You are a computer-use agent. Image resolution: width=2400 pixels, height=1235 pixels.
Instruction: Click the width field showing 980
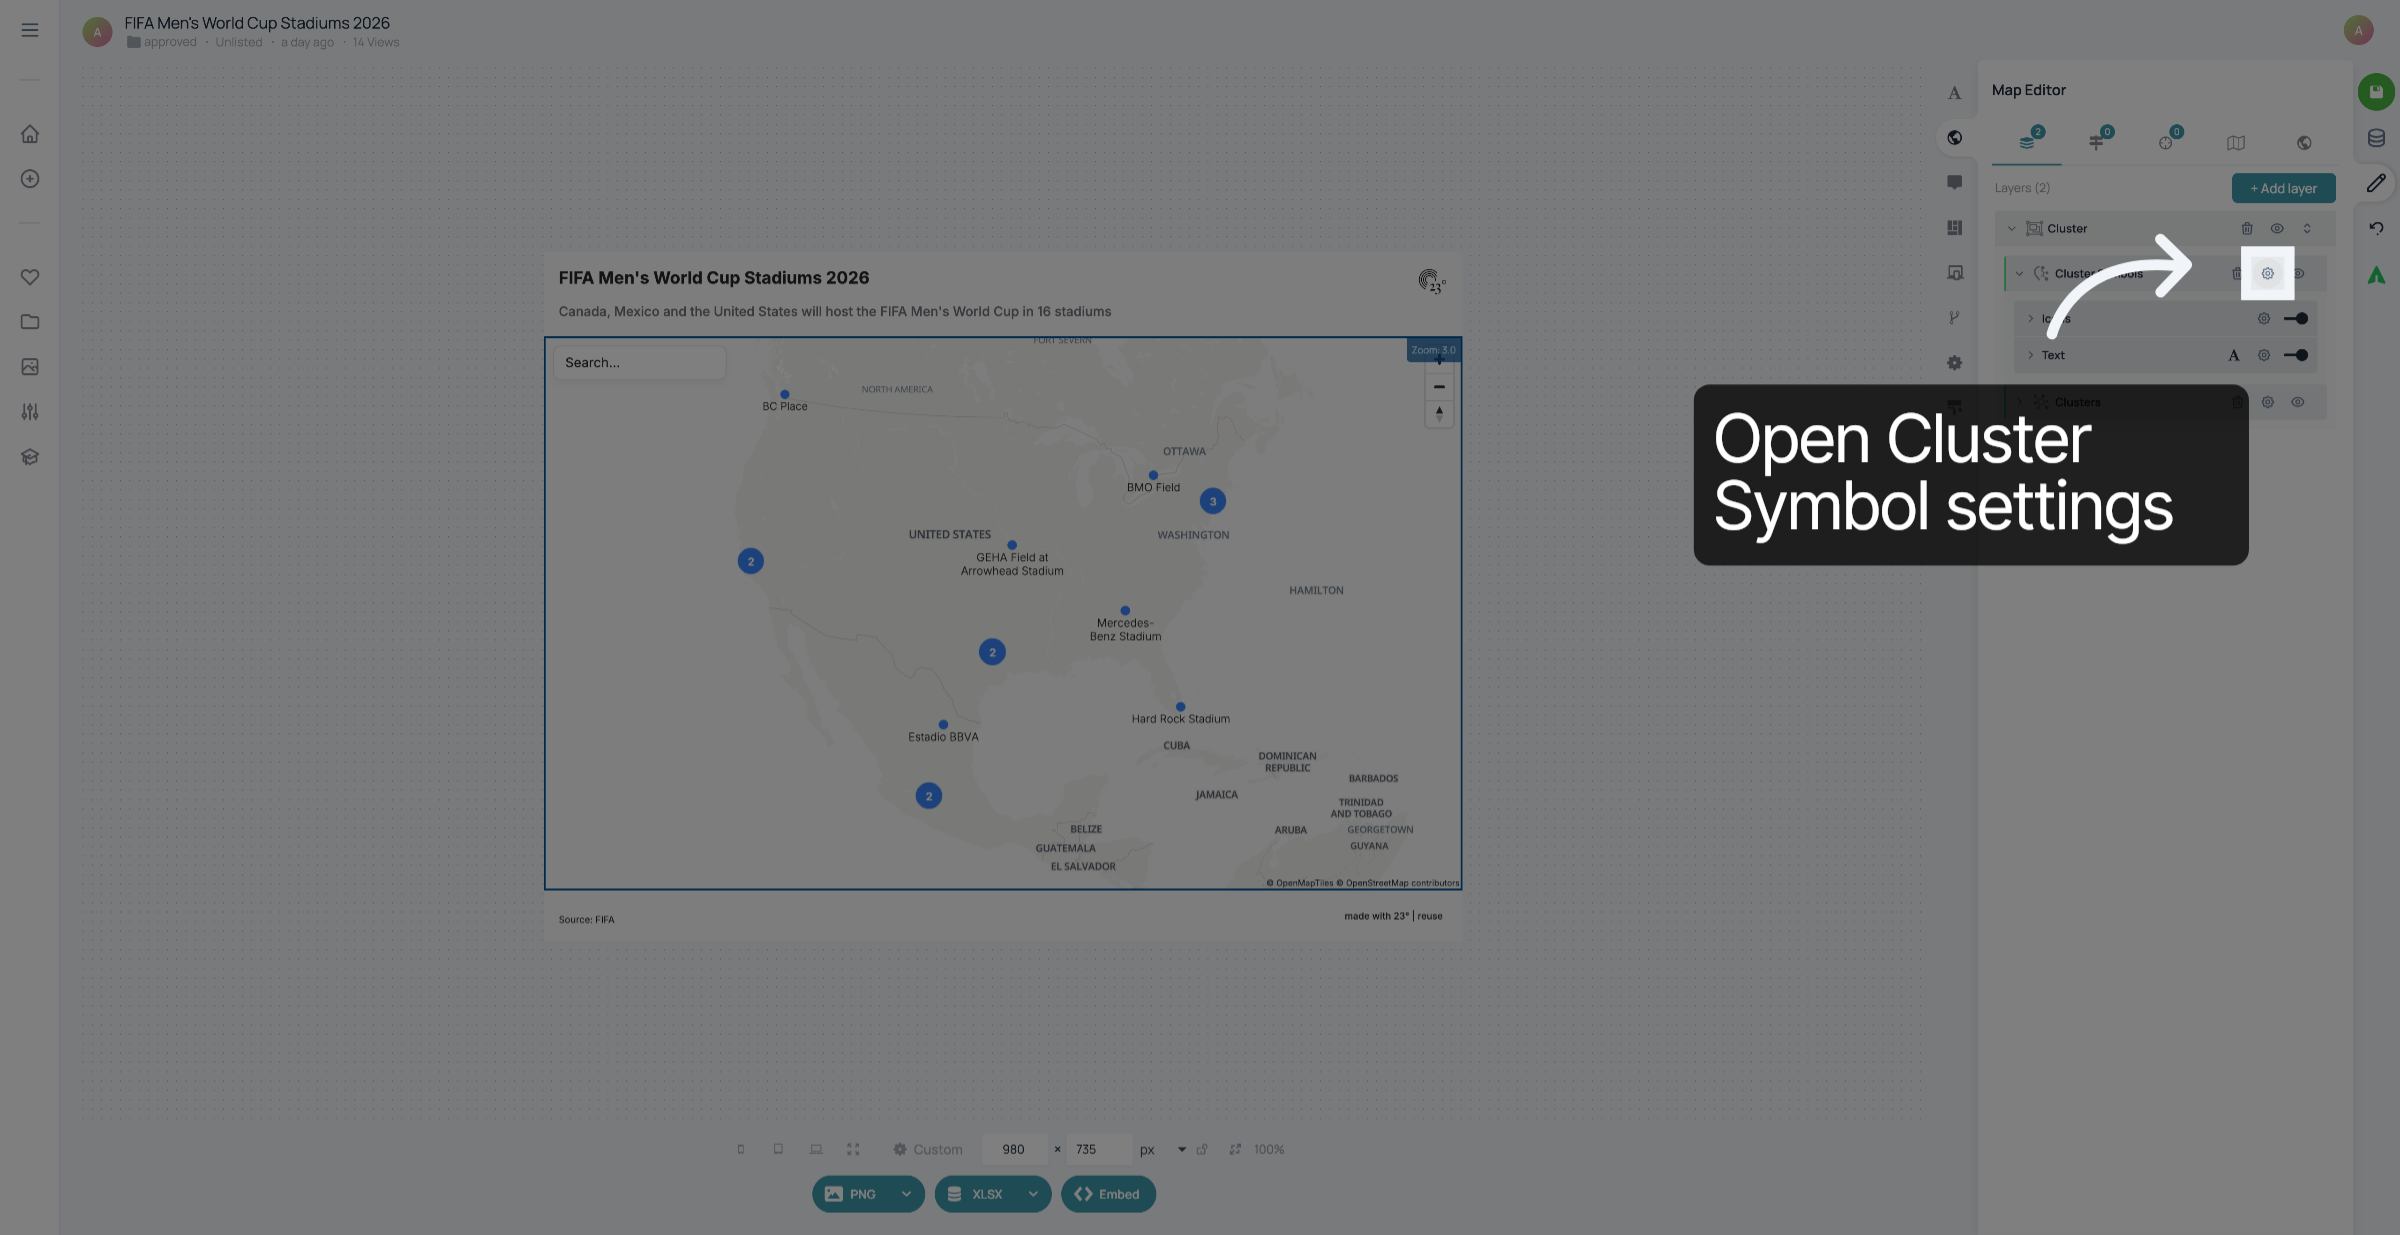pos(1014,1150)
